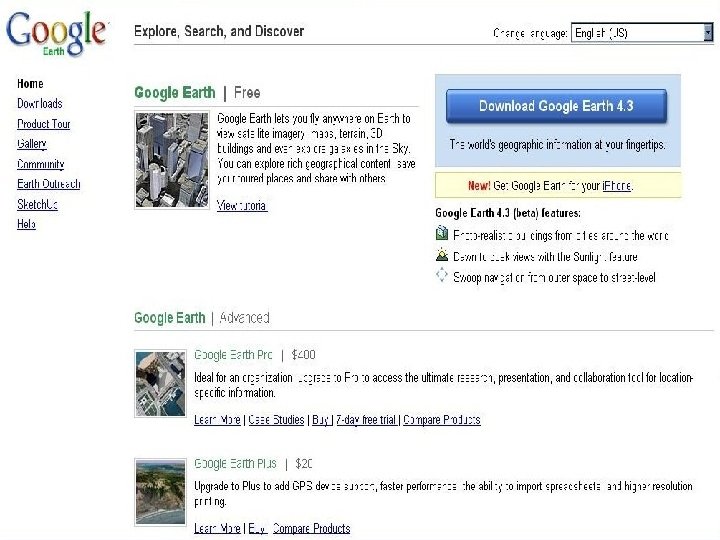Click Download Google Earth 4.3 button
The height and width of the screenshot is (540, 720).
[556, 106]
